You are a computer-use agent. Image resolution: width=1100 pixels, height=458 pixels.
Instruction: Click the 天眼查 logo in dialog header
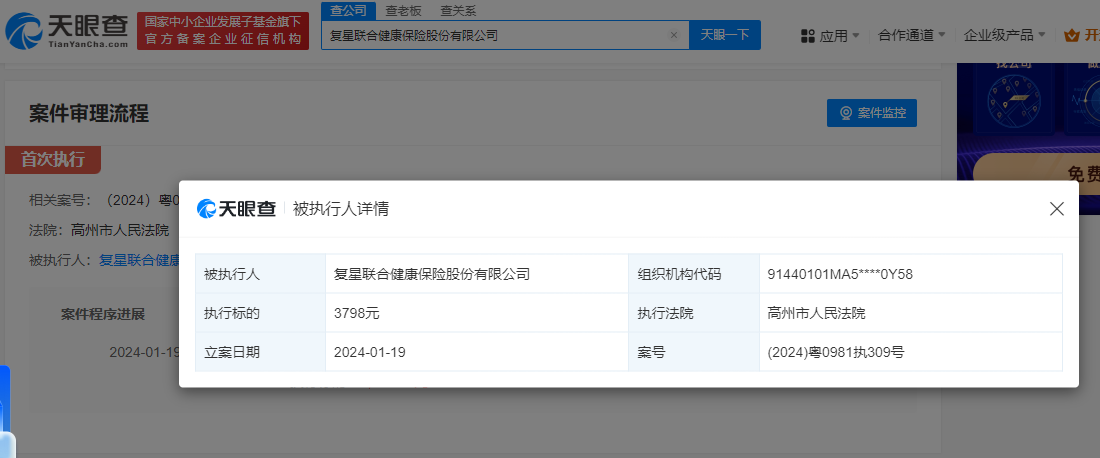(x=236, y=208)
